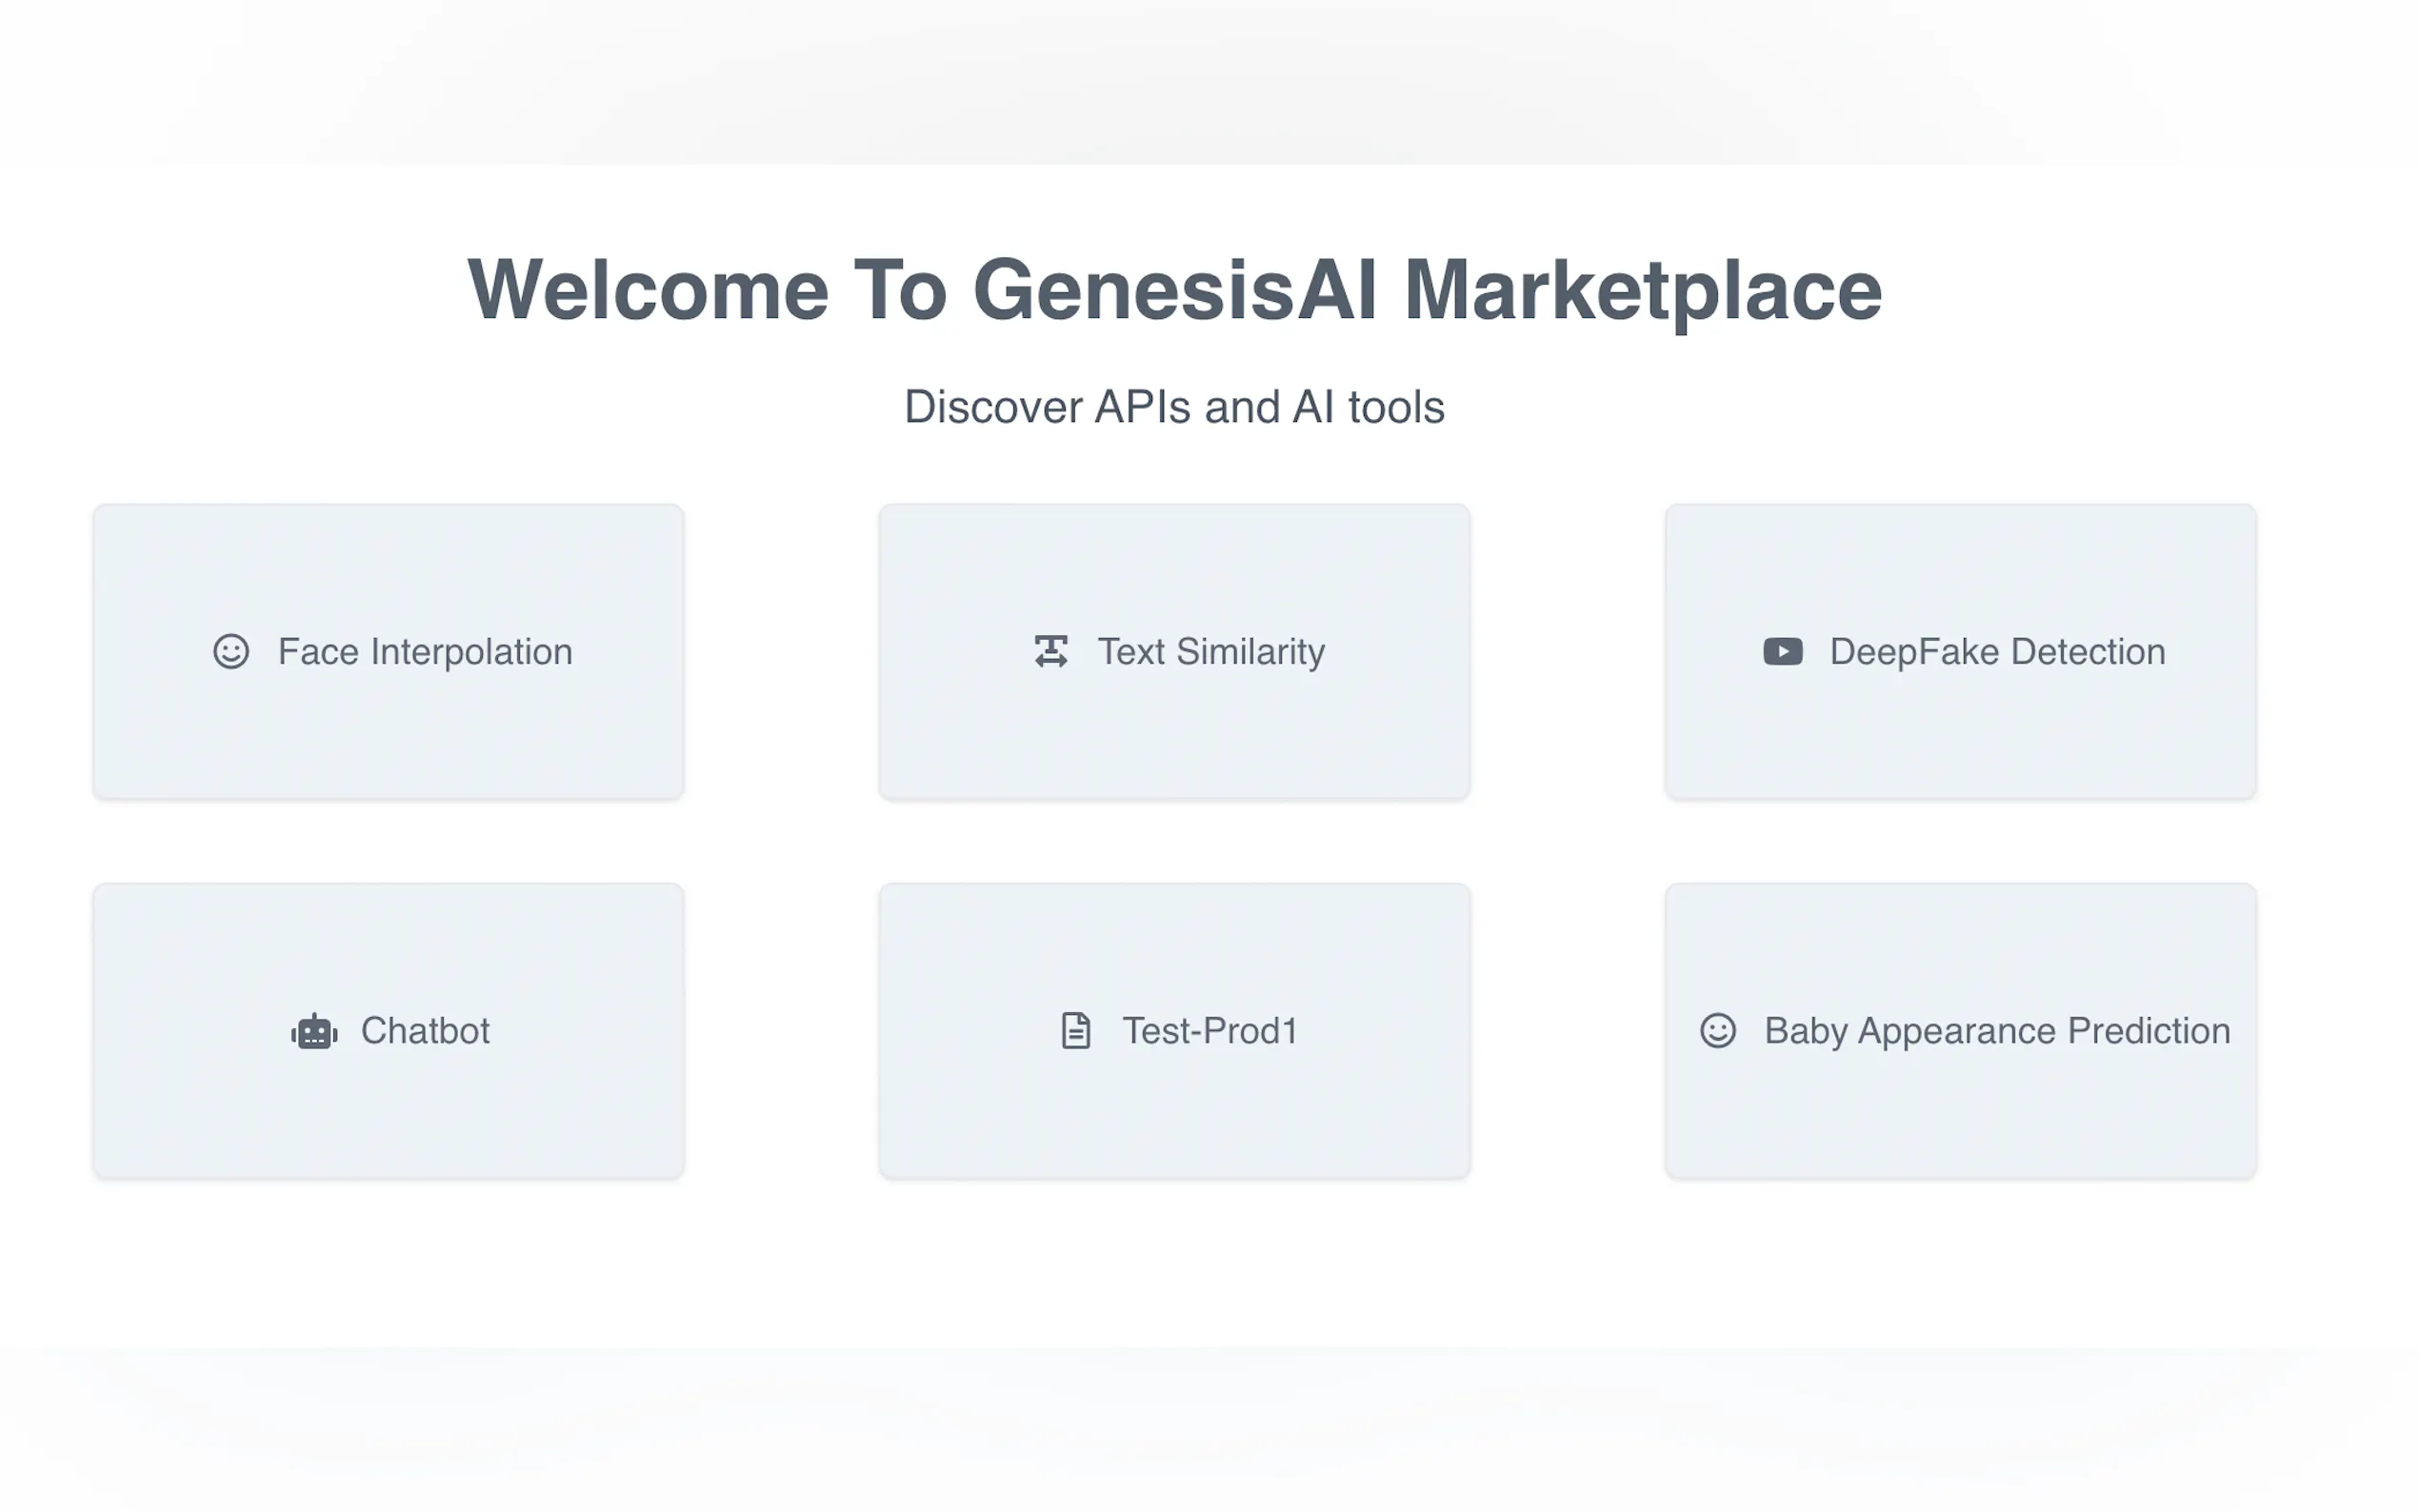2419x1512 pixels.
Task: Select the Baby Appearance Prediction label
Action: tap(1997, 1031)
